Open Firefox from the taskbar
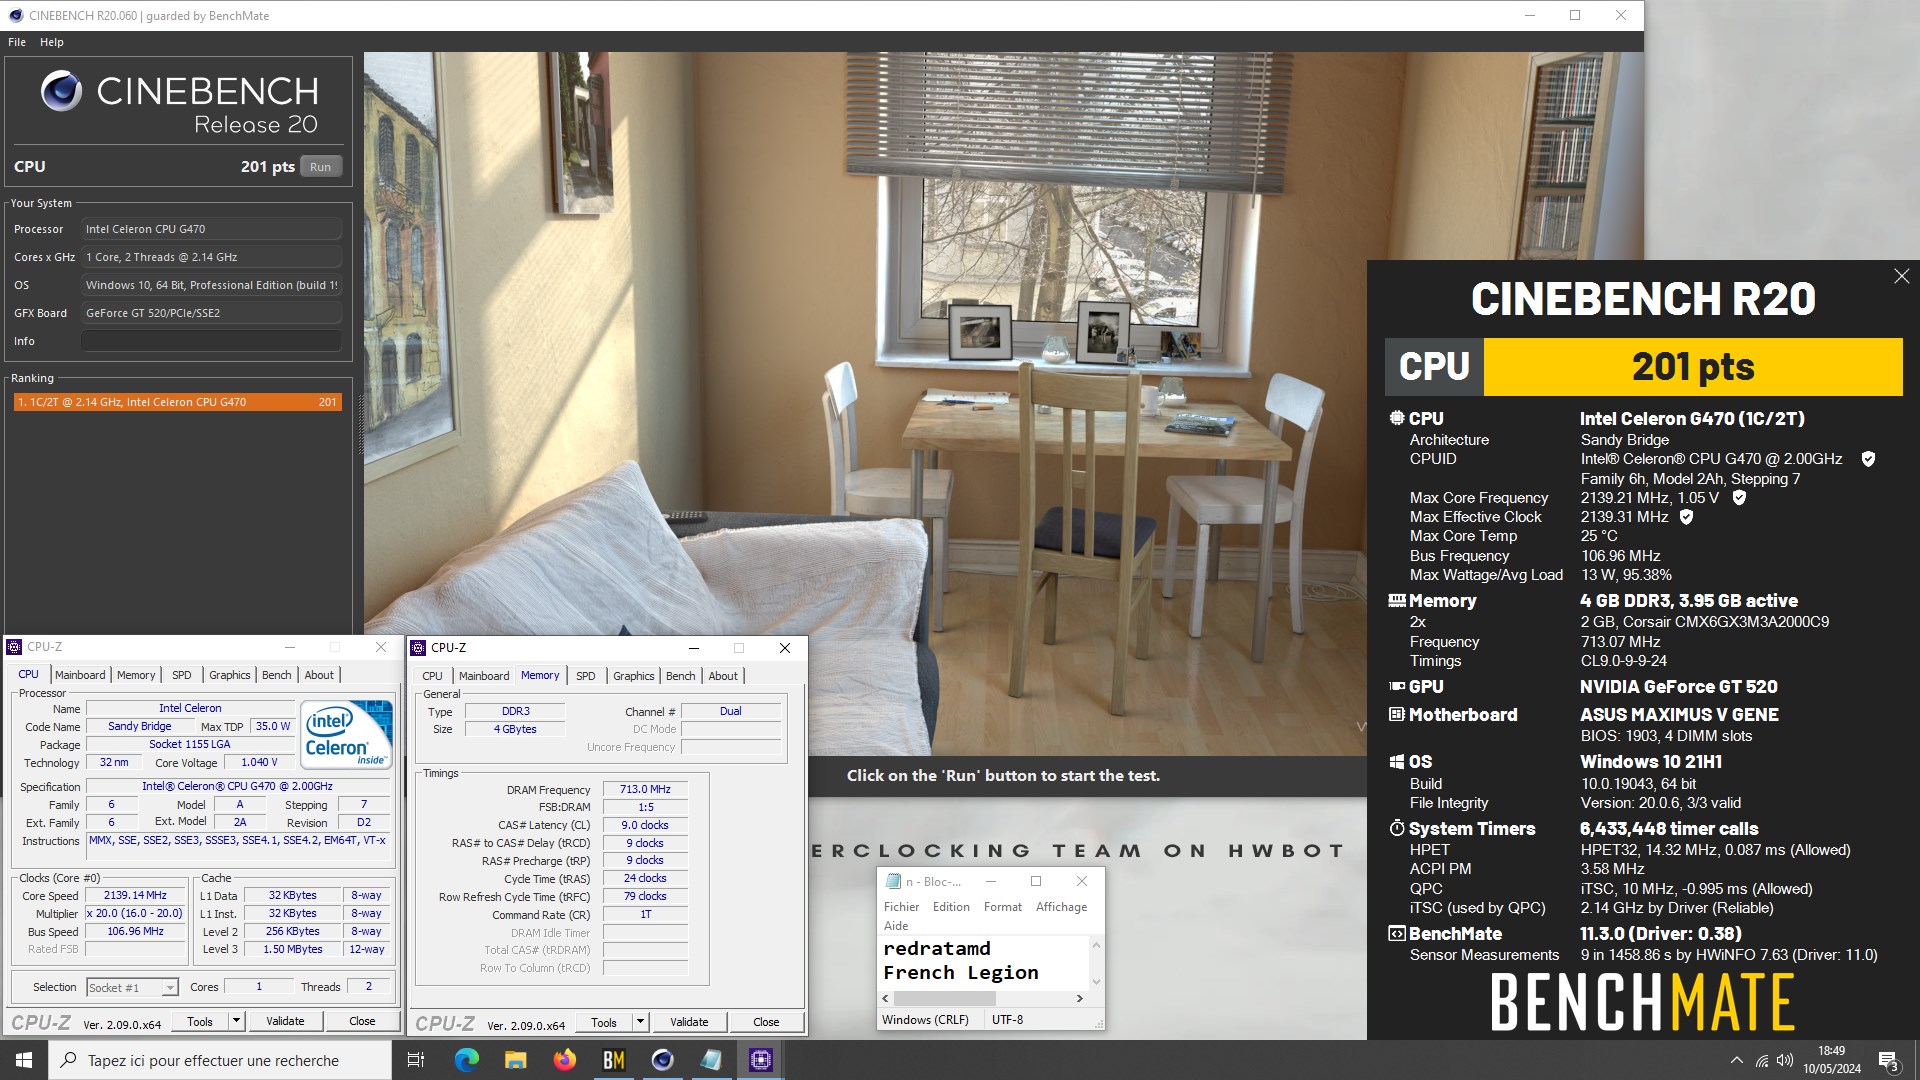This screenshot has height=1080, width=1920. point(564,1060)
